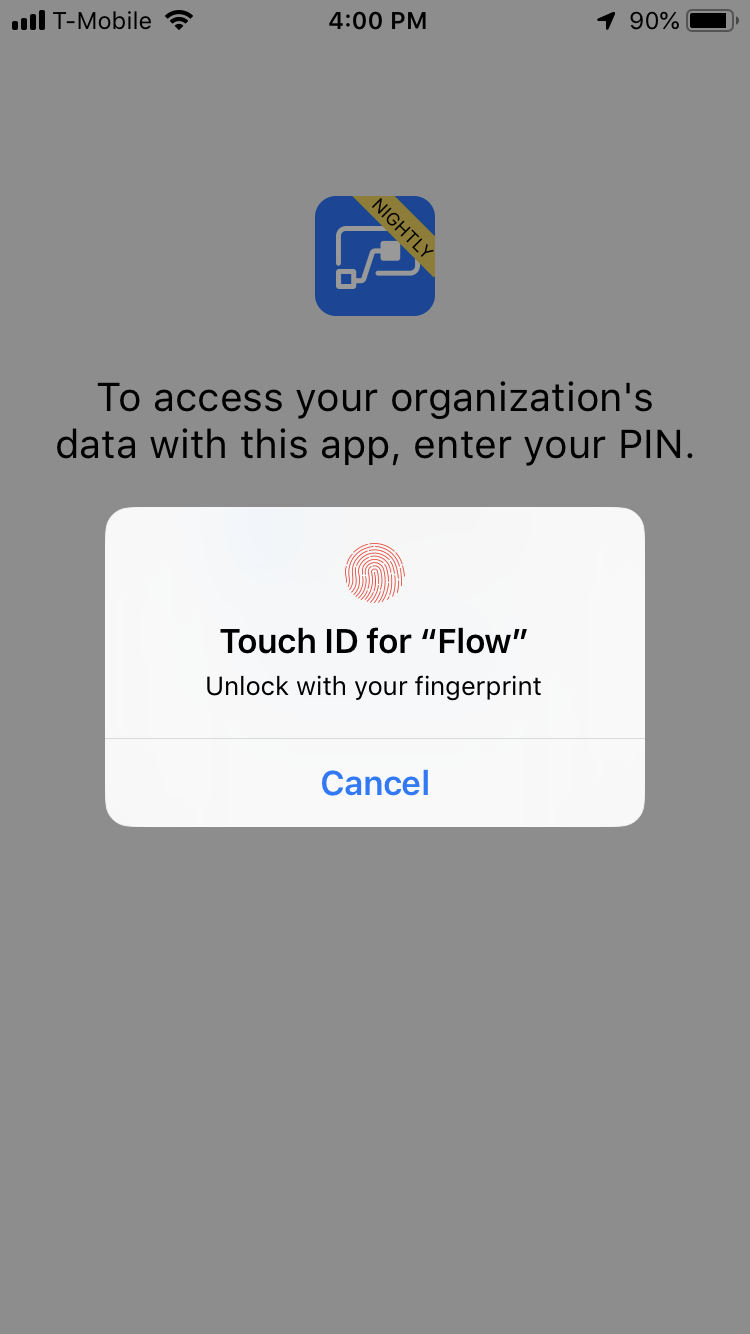Tap the "To access your organization's" text line

[375, 398]
